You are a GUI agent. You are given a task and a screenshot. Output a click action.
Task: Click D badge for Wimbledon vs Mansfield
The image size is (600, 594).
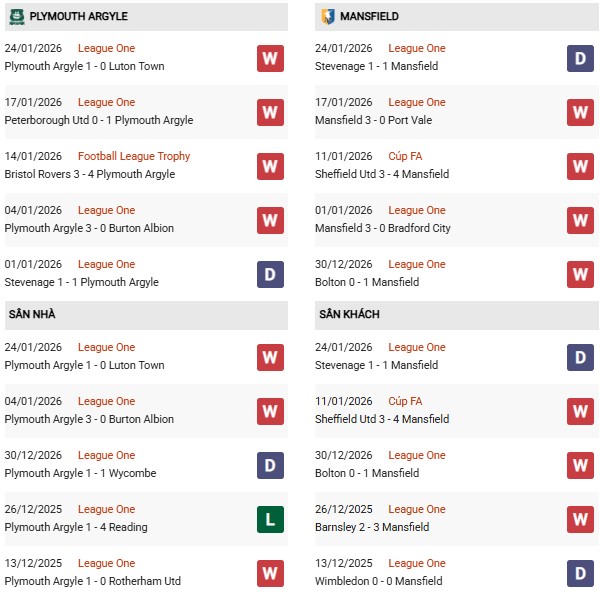coord(581,573)
